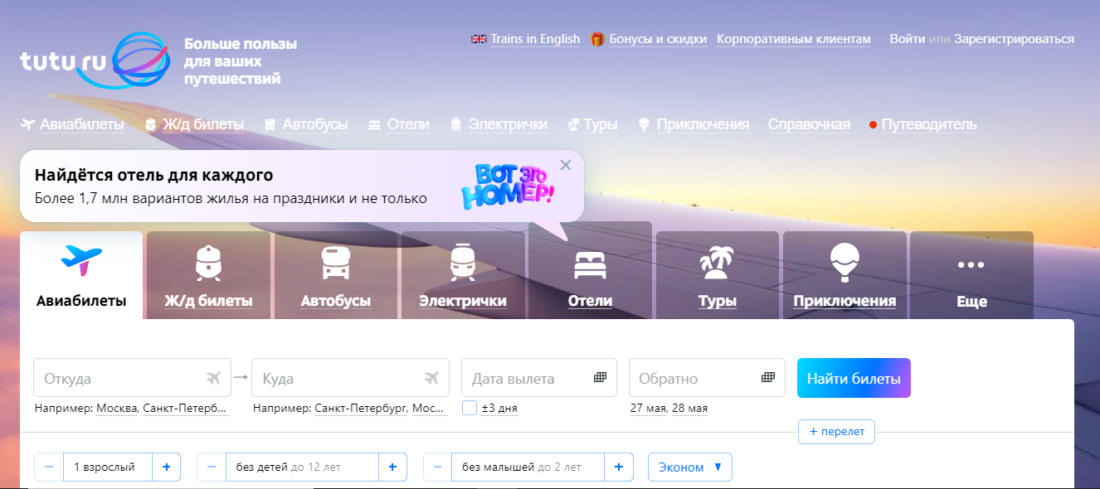
Task: Click the three-dots icon in Еще tab
Action: (x=972, y=265)
